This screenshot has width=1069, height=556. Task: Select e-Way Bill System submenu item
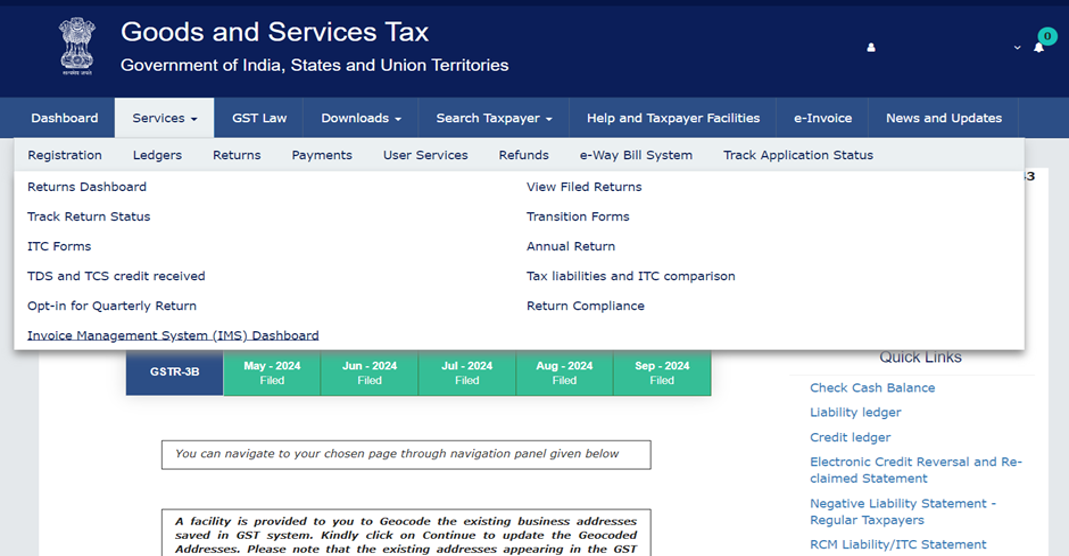[x=635, y=155]
